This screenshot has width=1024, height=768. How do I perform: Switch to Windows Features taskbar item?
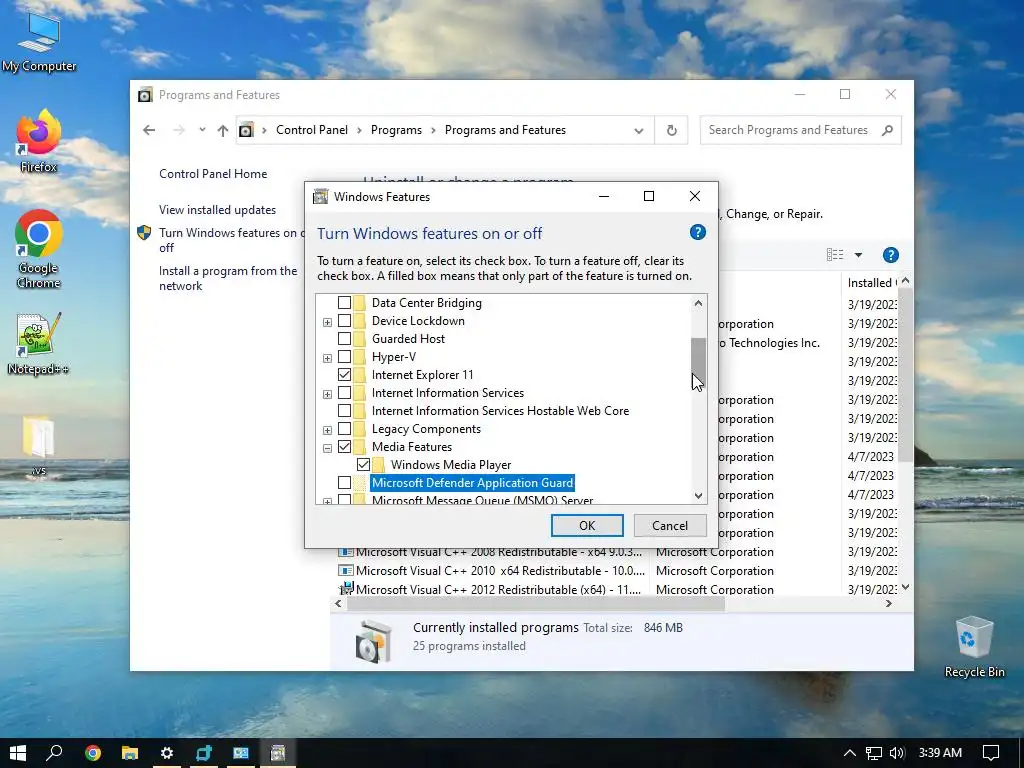point(278,753)
